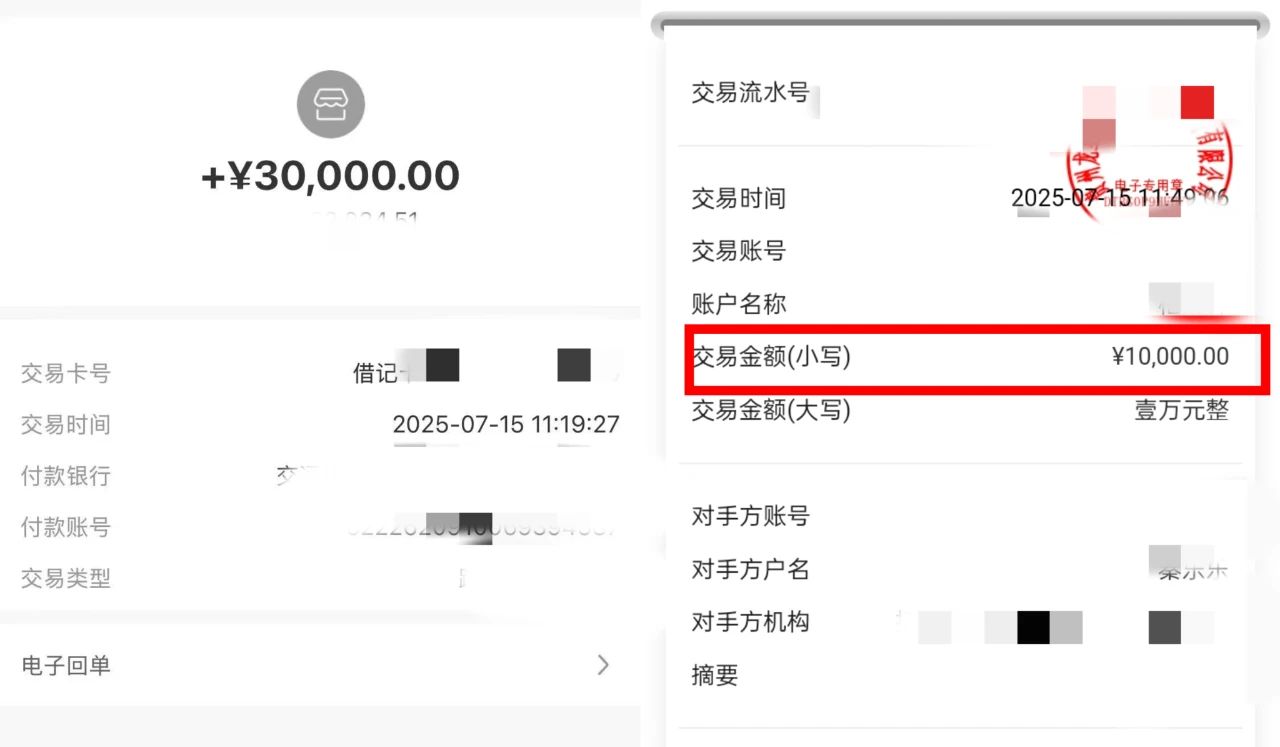Tap the 对手方账号 label
Image resolution: width=1280 pixels, height=747 pixels.
(x=750, y=517)
